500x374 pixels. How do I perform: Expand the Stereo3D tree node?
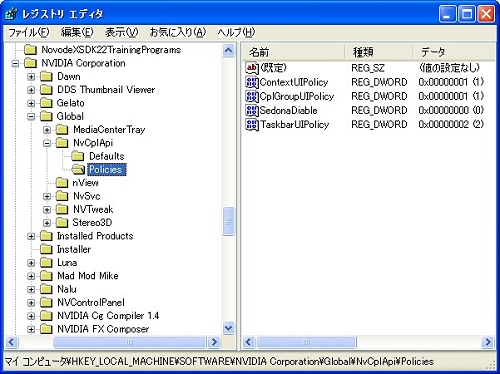(47, 223)
